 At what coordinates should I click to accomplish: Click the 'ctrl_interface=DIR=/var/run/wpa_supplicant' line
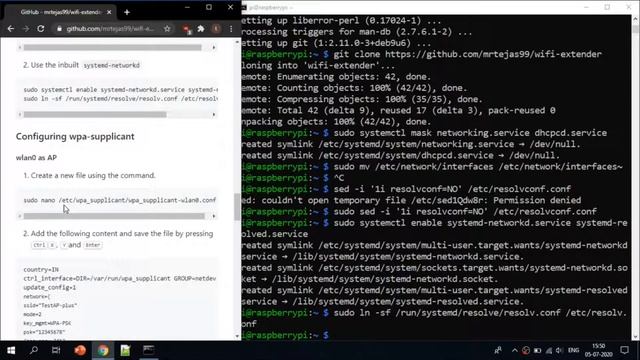120,278
